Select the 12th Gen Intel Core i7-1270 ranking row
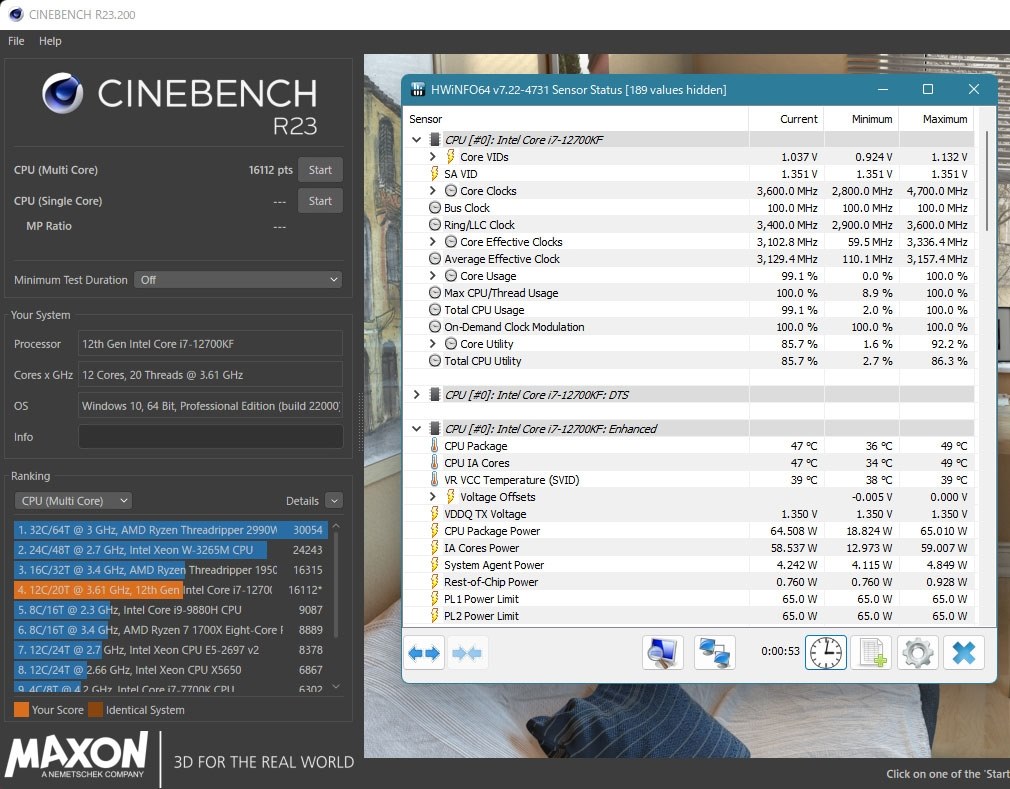Screen dimensions: 1010x789 [x=171, y=590]
